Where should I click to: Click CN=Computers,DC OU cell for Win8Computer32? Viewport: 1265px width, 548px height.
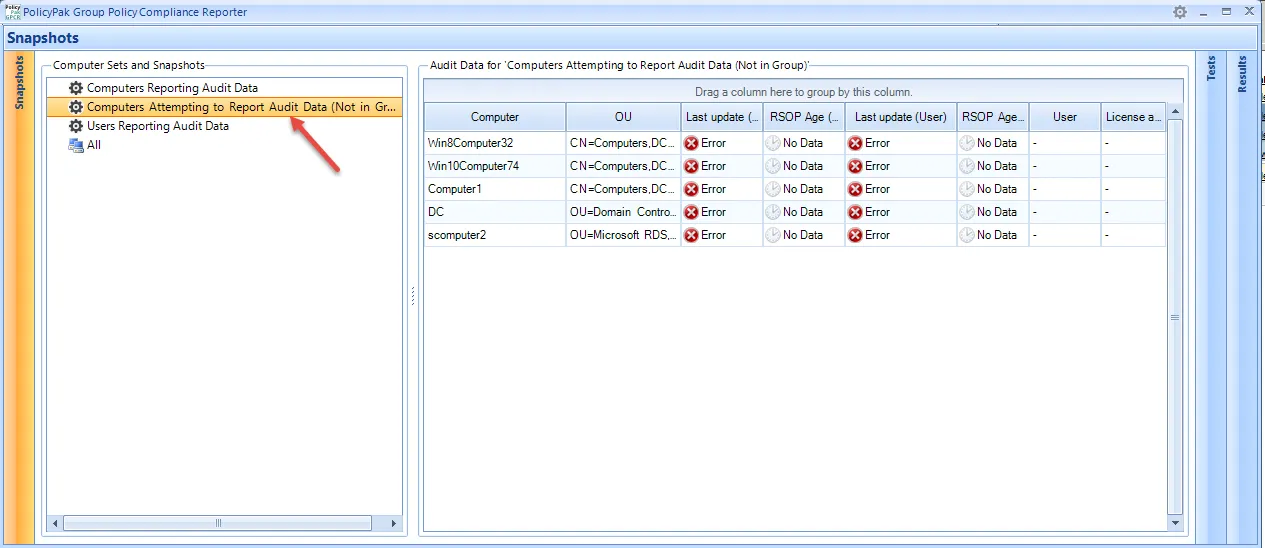[623, 143]
